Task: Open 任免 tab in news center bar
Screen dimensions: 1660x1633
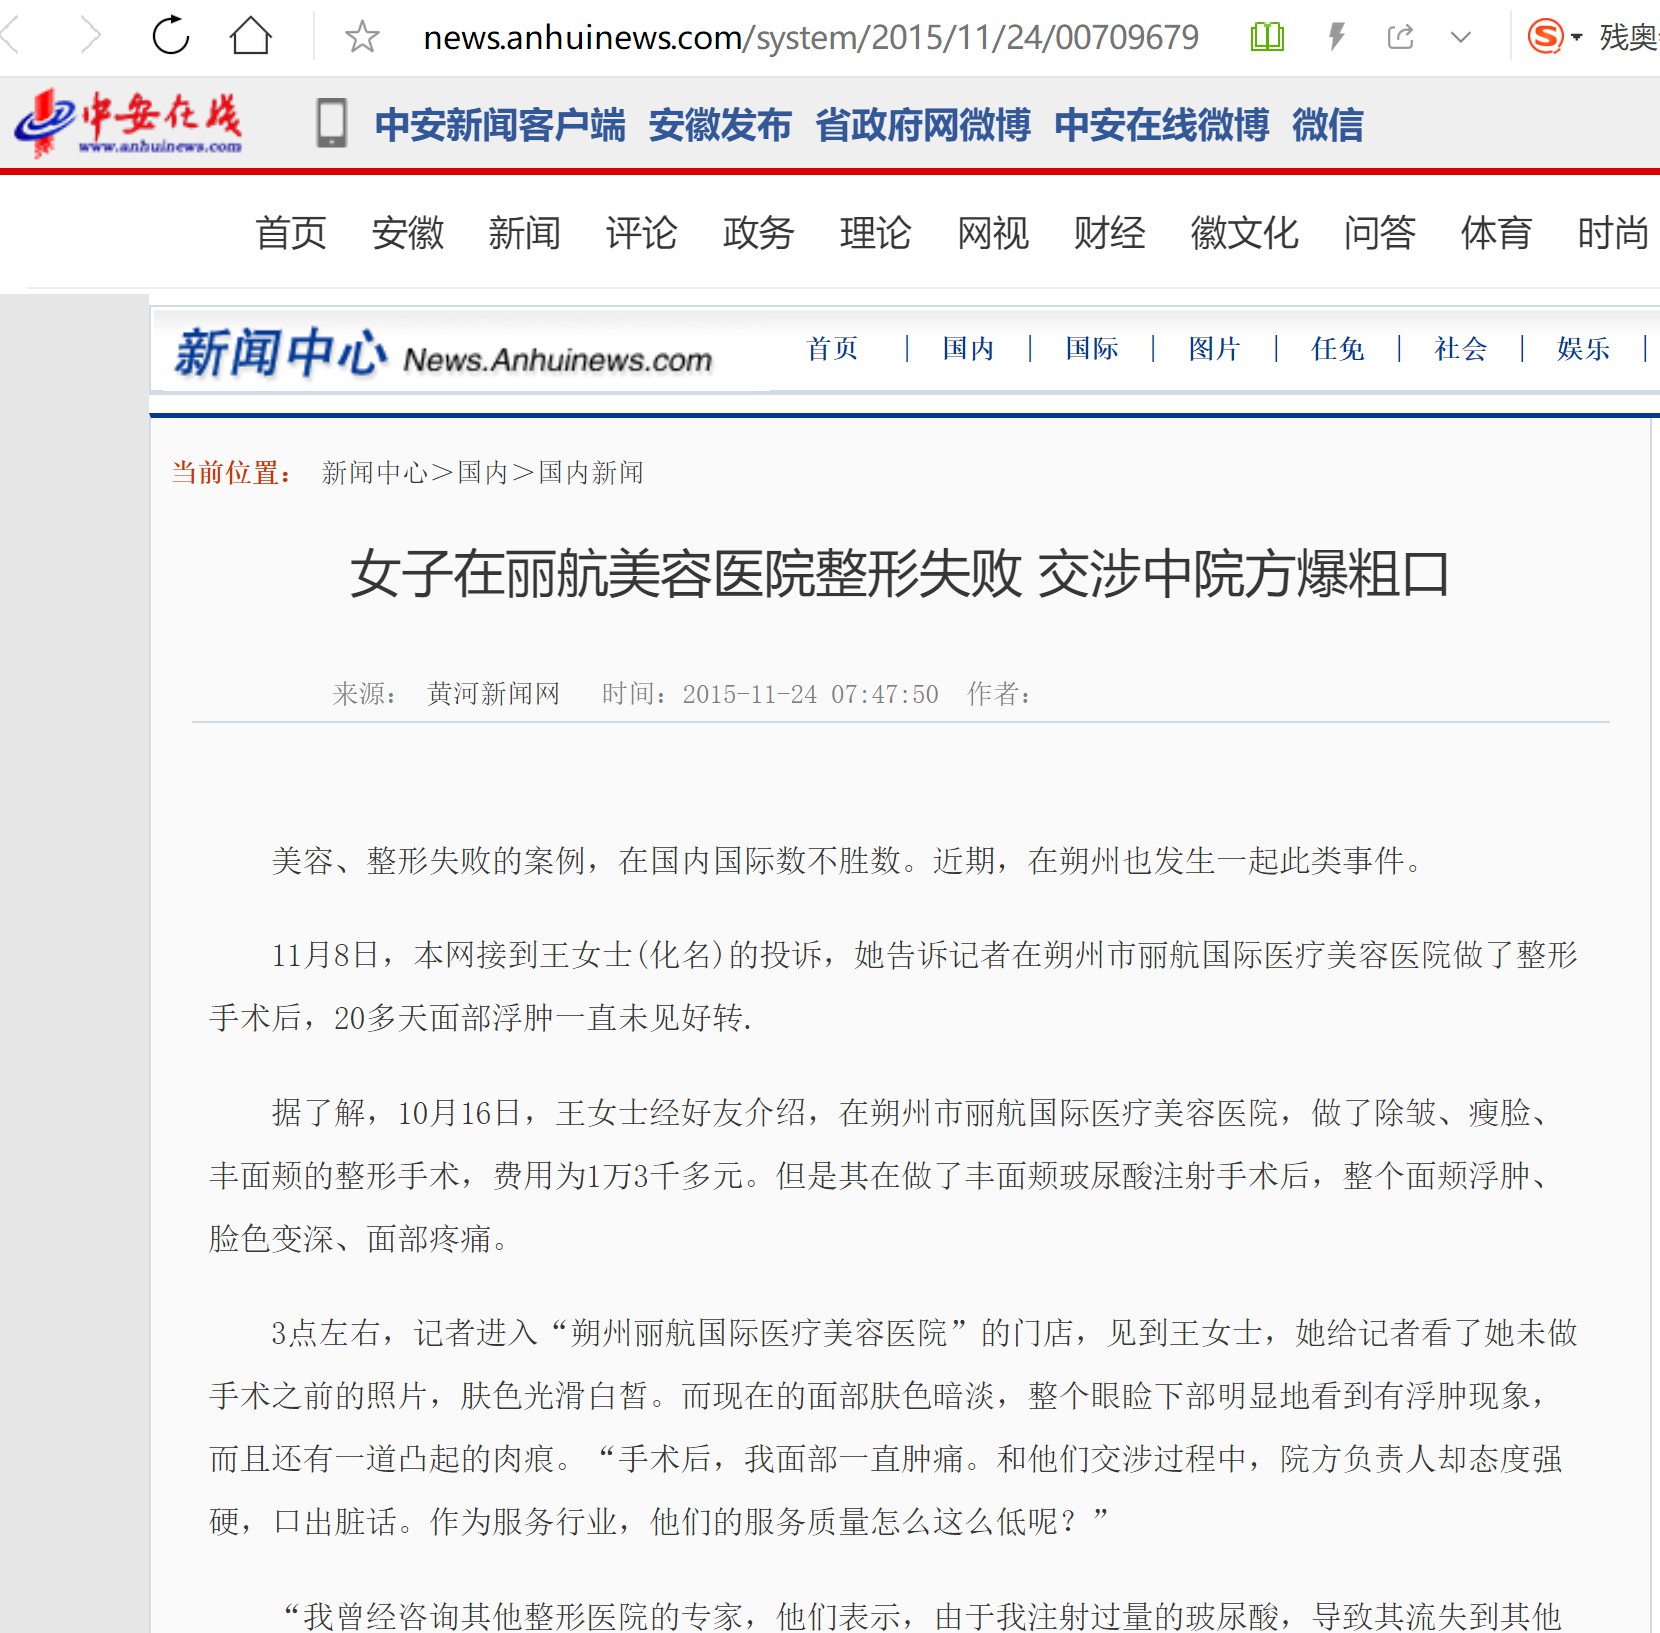Action: click(x=1338, y=349)
